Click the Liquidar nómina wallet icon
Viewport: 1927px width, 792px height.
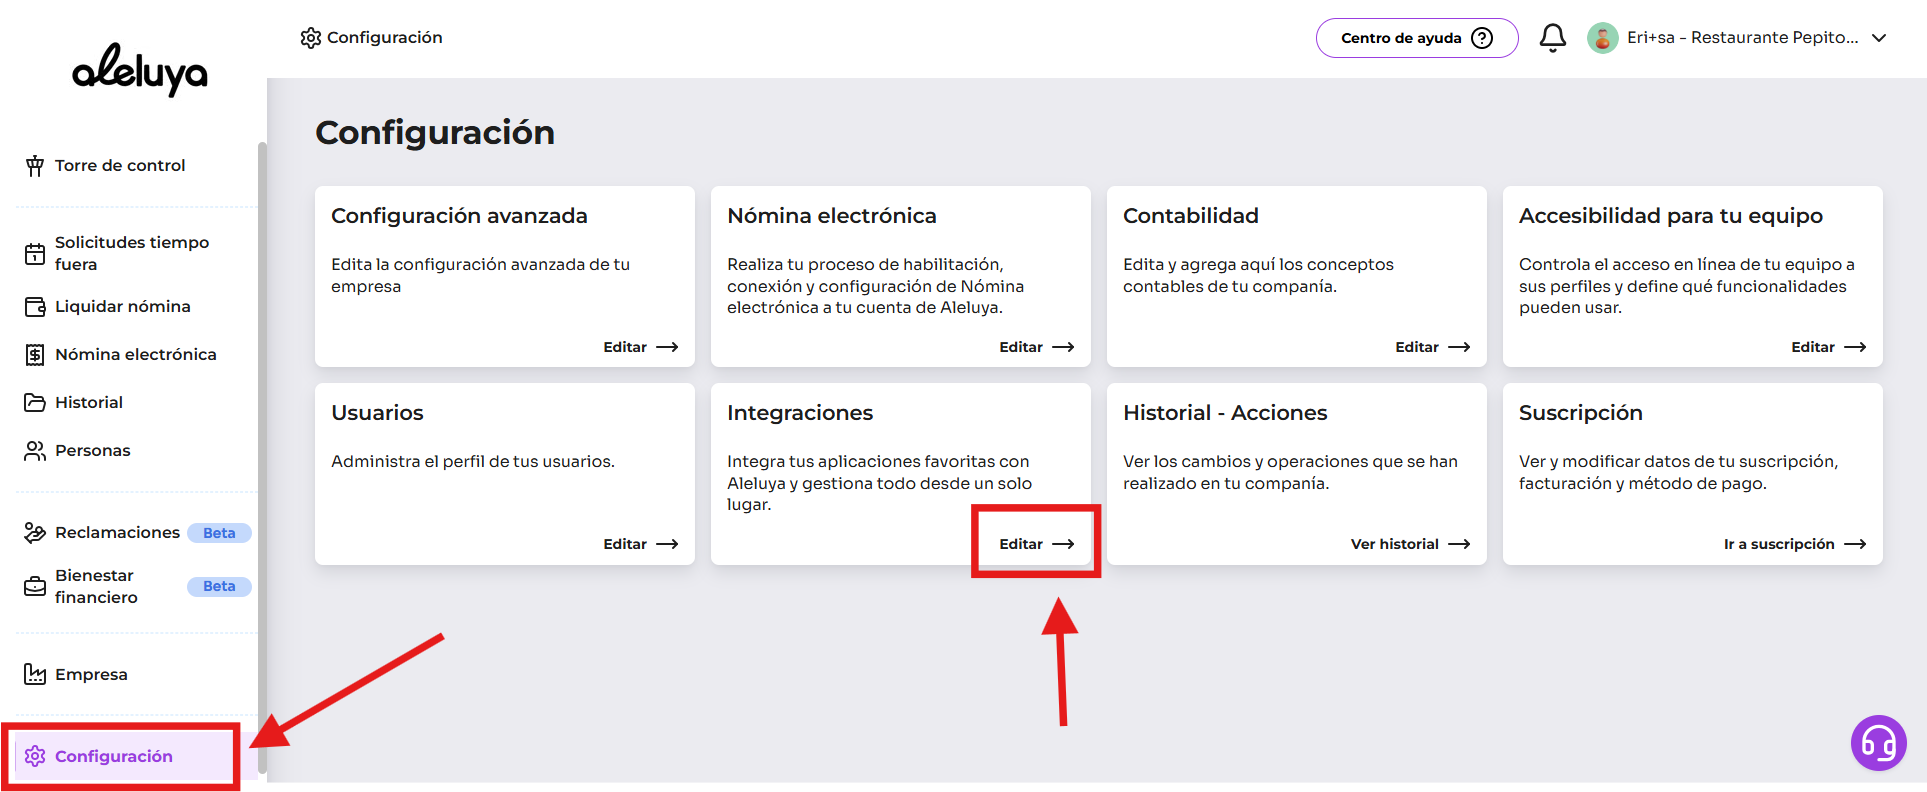click(x=35, y=307)
